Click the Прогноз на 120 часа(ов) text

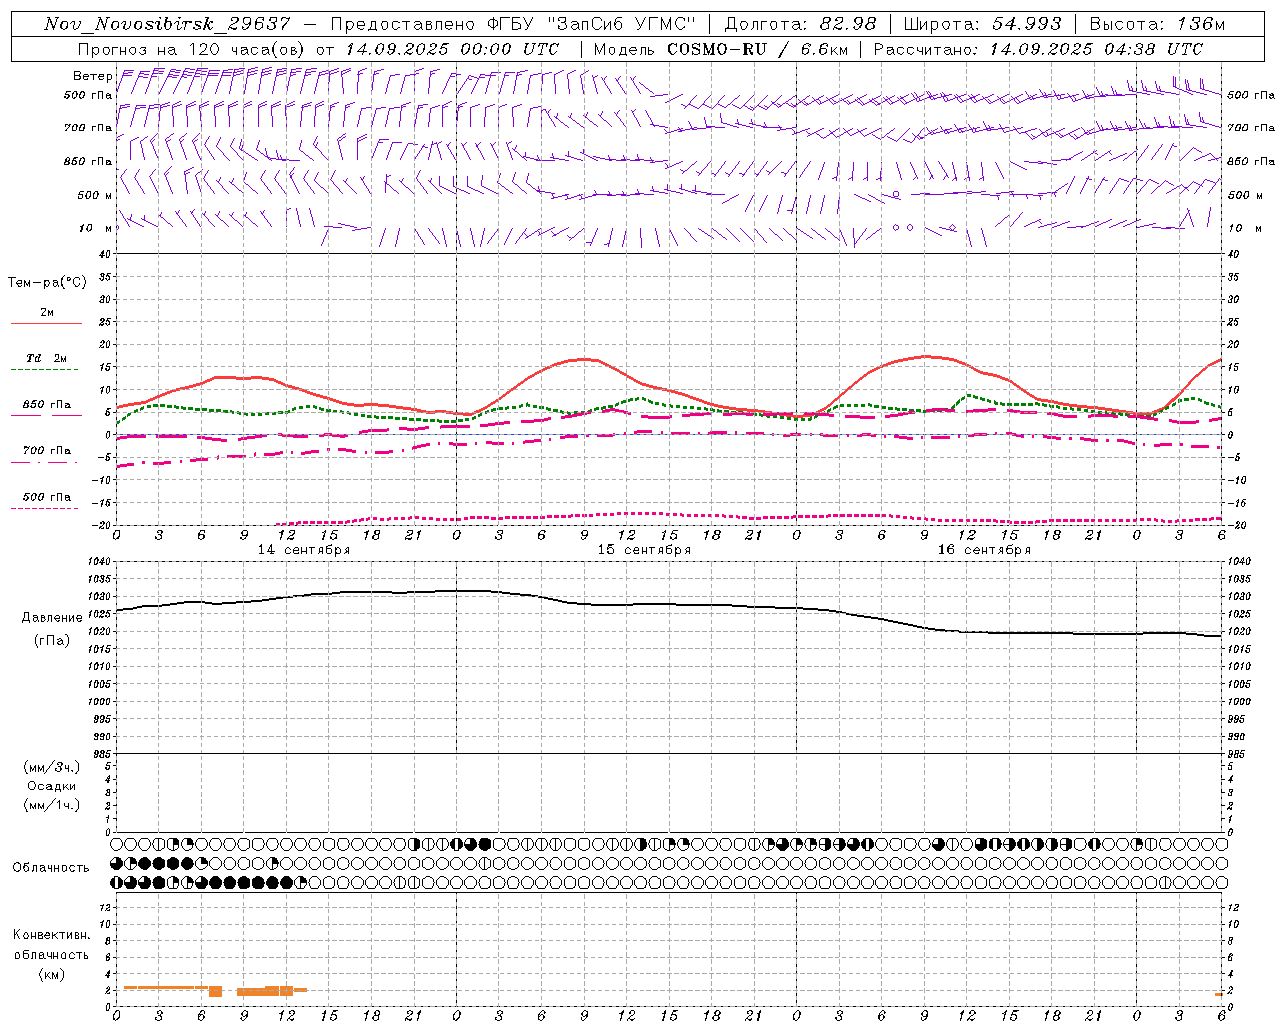coord(192,49)
